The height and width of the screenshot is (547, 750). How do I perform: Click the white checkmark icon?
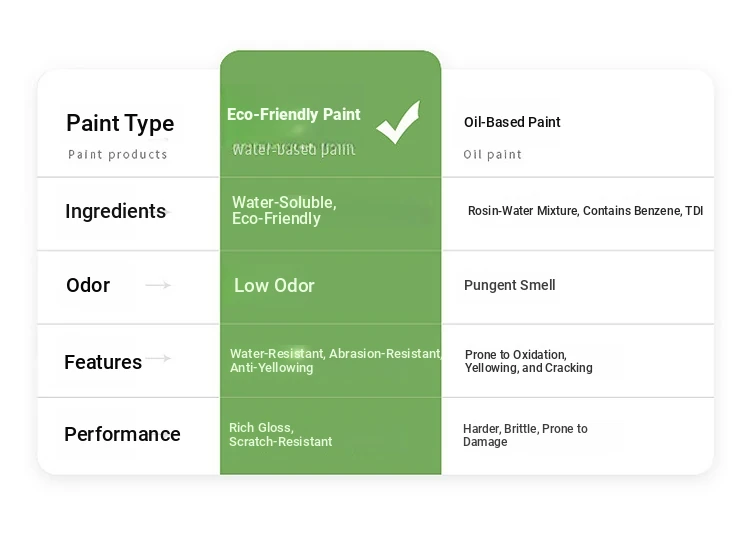pyautogui.click(x=398, y=122)
